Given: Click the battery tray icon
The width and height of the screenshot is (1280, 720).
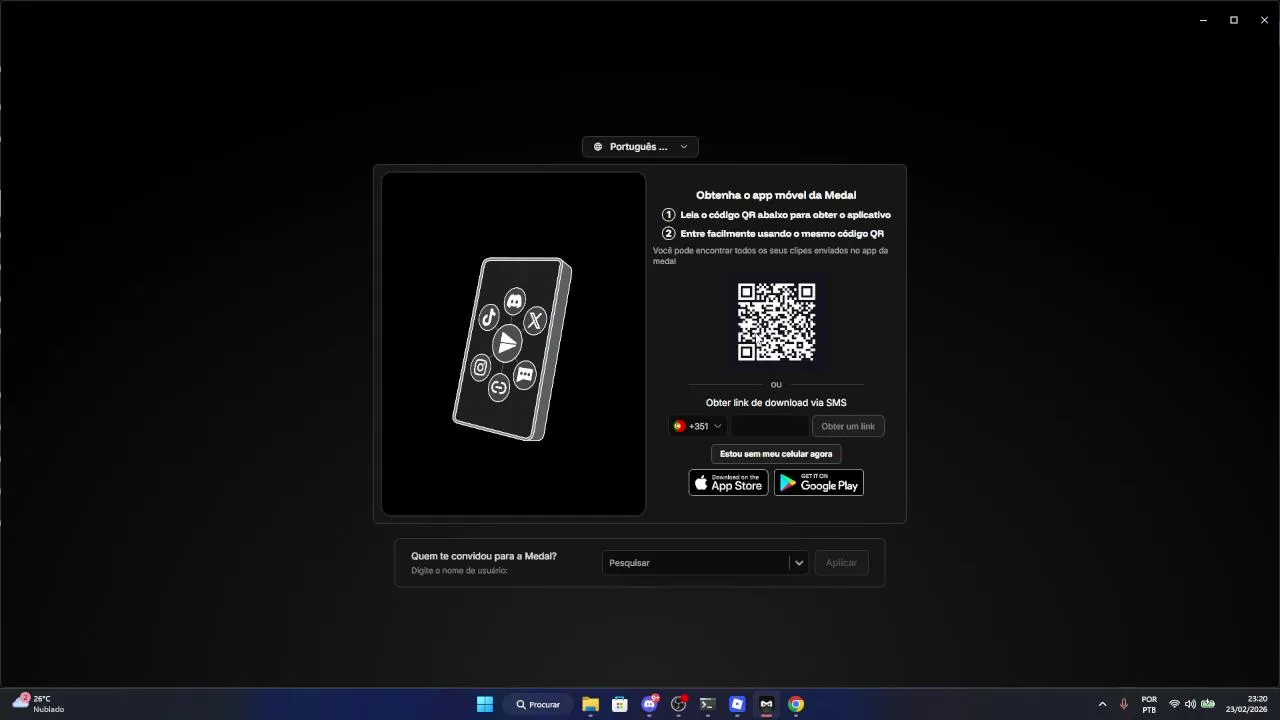Looking at the screenshot, I should [x=1208, y=704].
